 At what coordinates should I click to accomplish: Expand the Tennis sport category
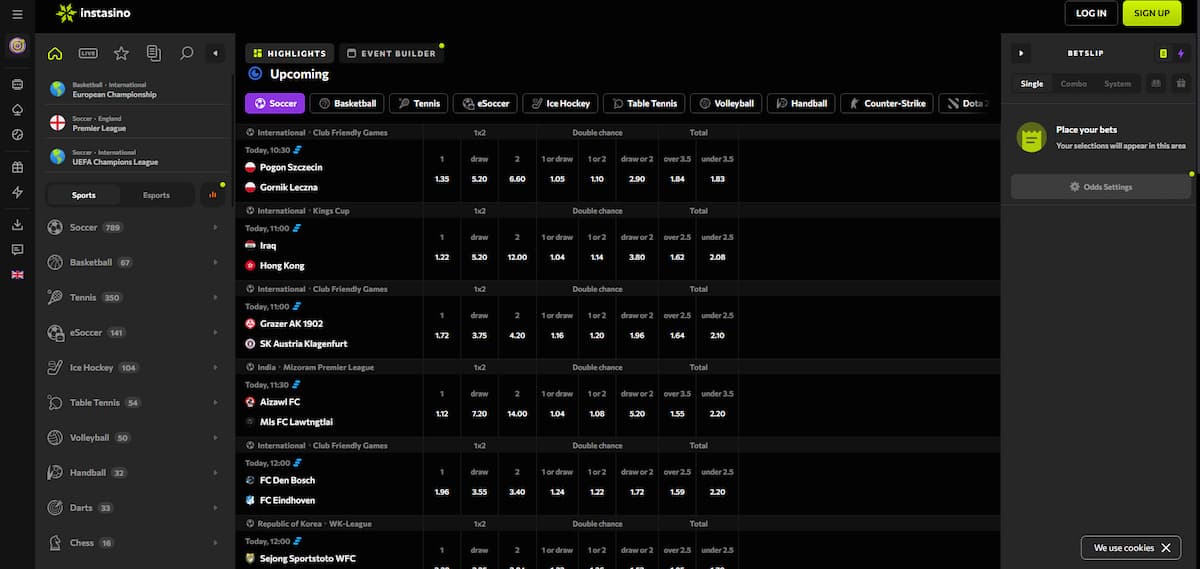coord(133,298)
